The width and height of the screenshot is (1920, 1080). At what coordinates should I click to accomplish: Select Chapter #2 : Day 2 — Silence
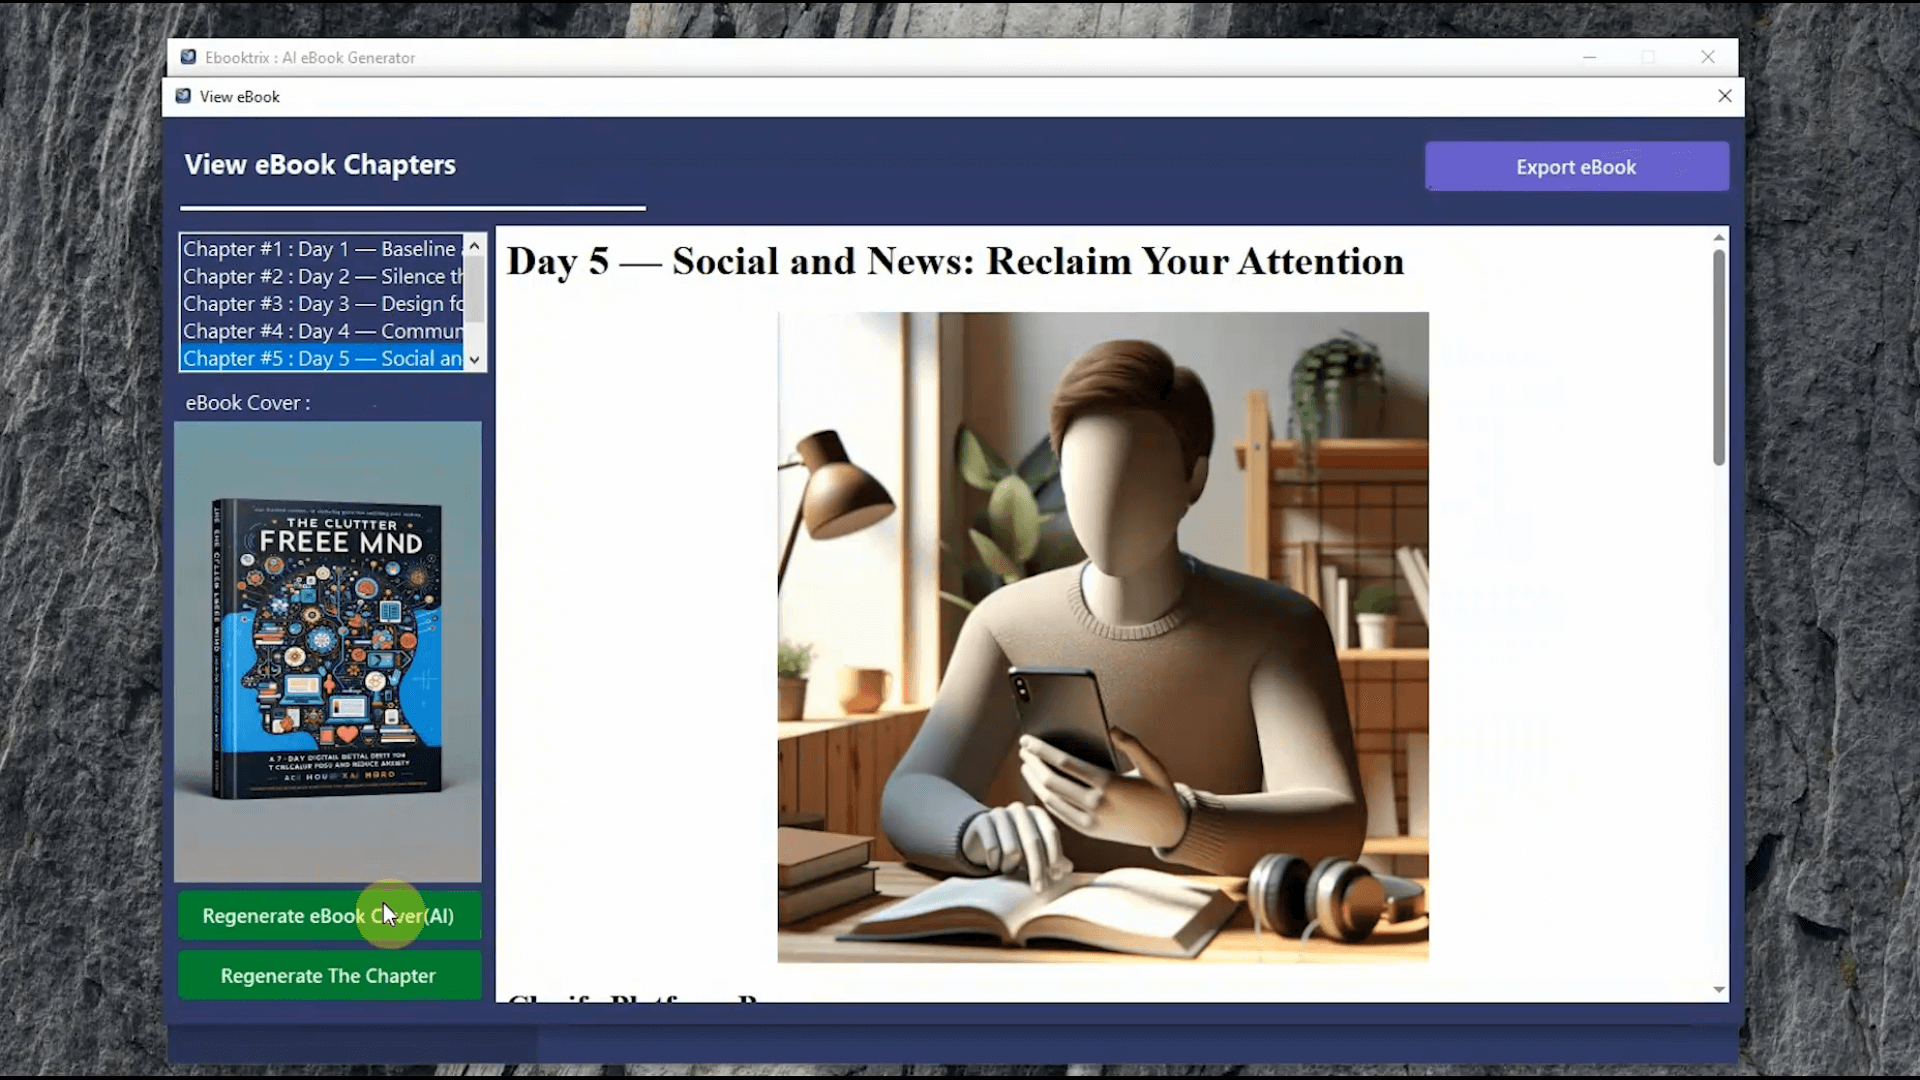tap(310, 276)
